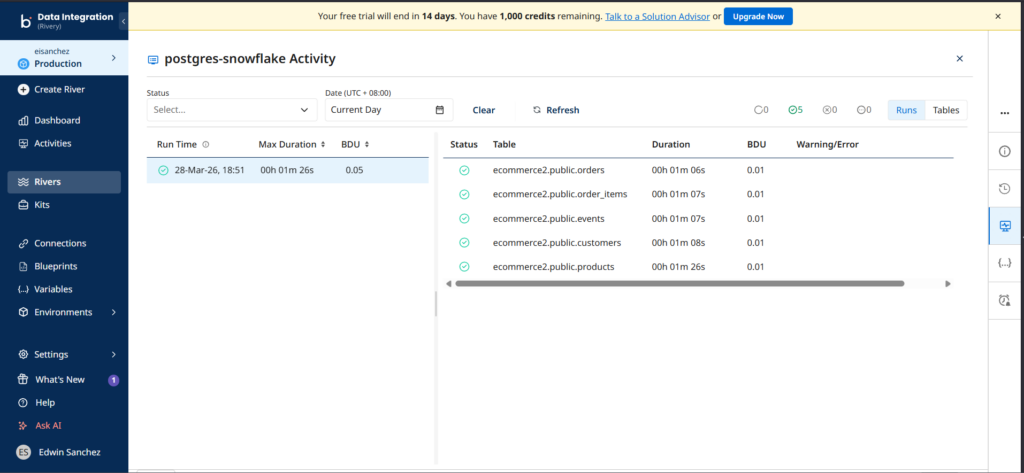Click the ecommerce2.public.products table row
The width and height of the screenshot is (1024, 473).
click(697, 267)
